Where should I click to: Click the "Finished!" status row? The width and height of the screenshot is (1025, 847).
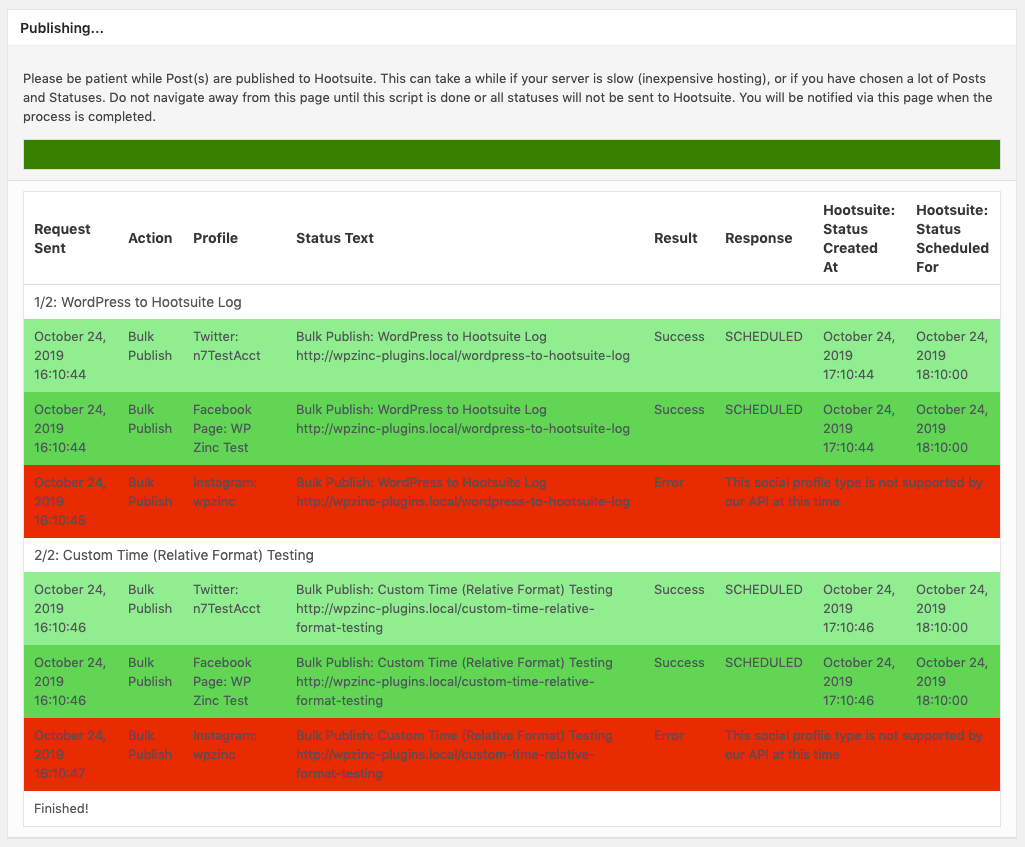(512, 808)
